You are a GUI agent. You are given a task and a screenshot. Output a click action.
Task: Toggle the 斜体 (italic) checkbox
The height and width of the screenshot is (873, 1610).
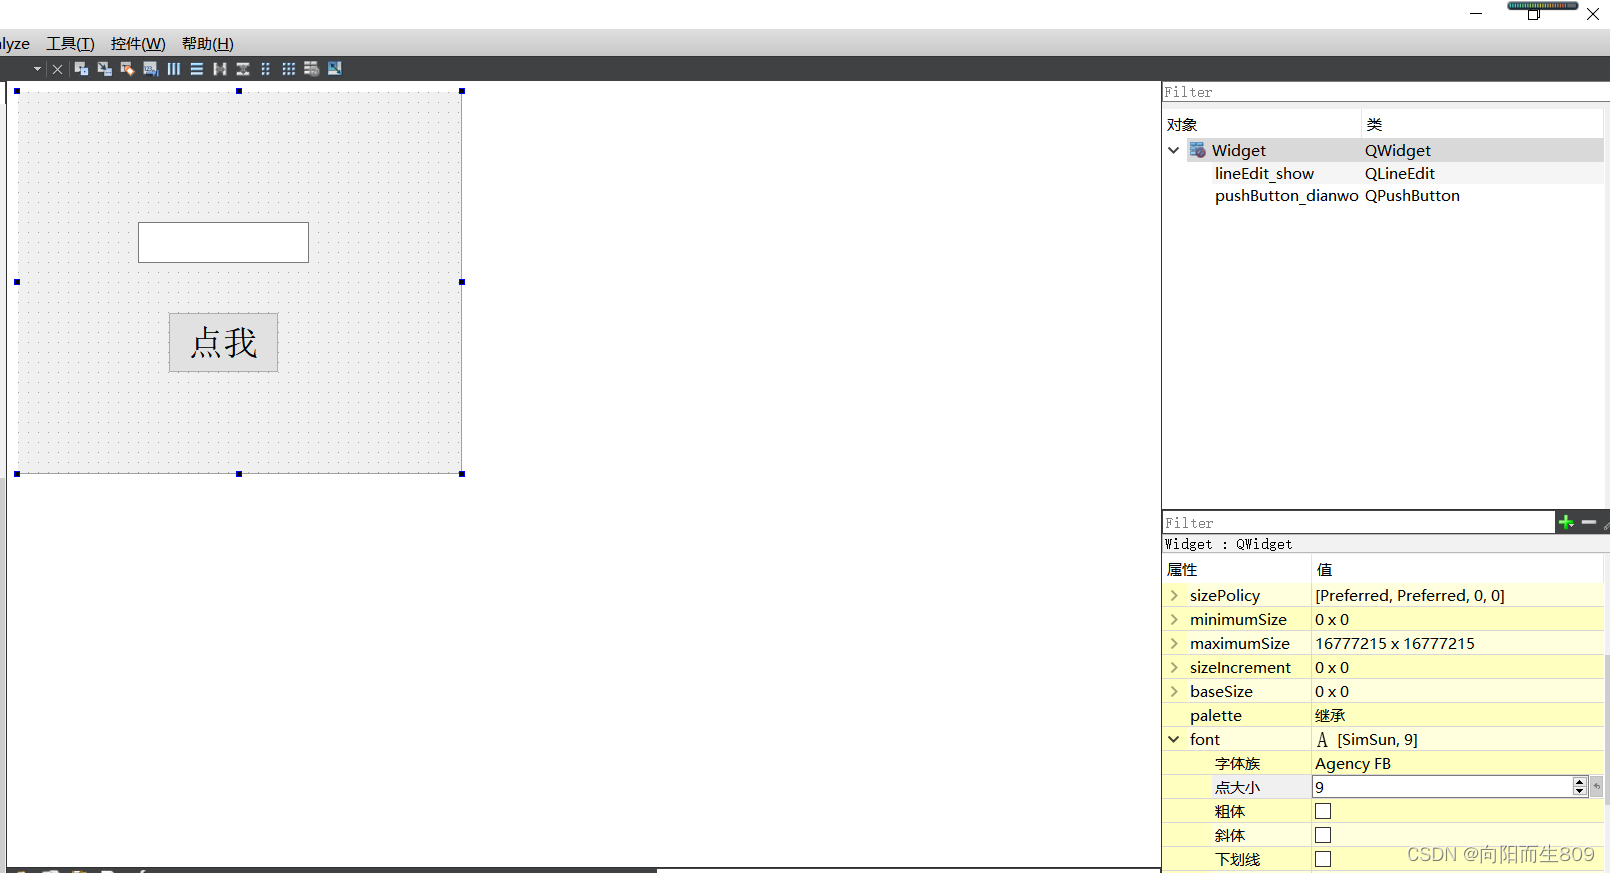[x=1323, y=835]
